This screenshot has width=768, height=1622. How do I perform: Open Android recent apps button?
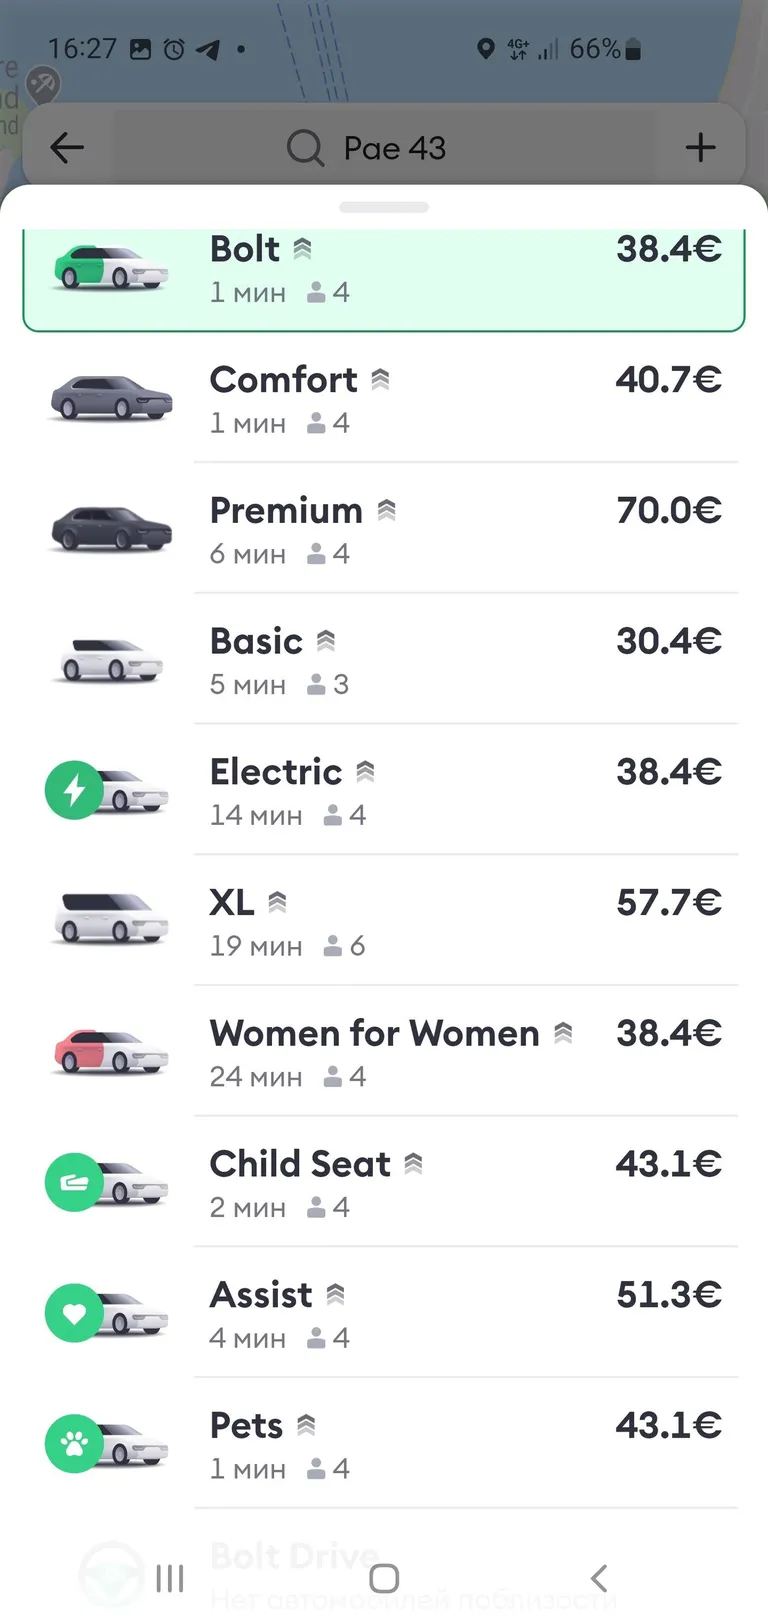point(170,1579)
